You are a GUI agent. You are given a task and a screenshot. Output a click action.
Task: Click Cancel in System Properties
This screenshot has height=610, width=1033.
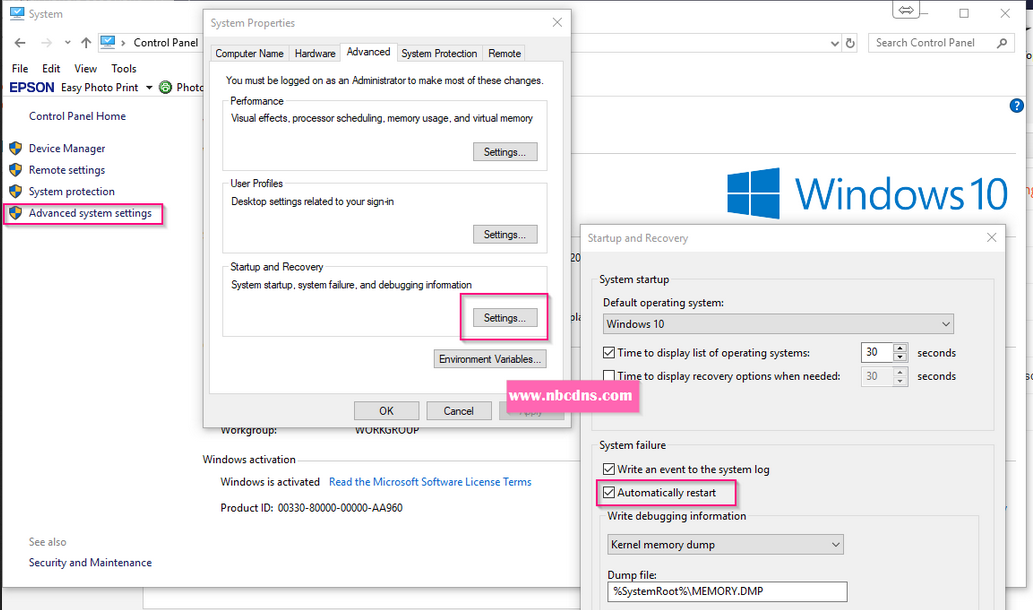point(459,410)
